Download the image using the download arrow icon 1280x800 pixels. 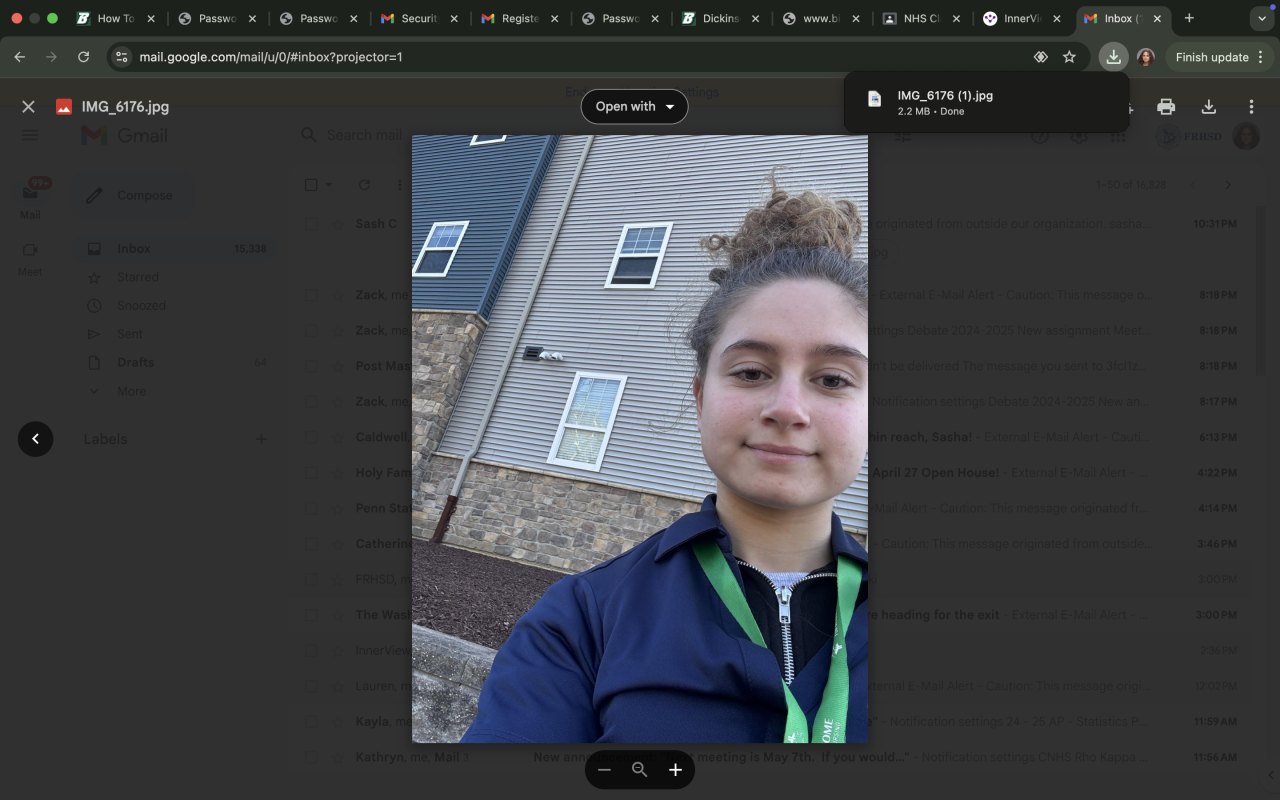pos(1208,107)
